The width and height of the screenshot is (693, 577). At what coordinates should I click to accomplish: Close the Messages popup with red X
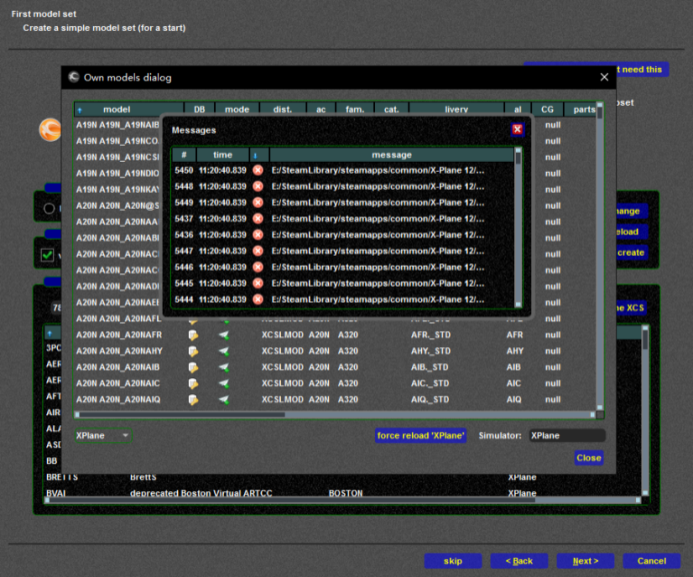pyautogui.click(x=517, y=129)
